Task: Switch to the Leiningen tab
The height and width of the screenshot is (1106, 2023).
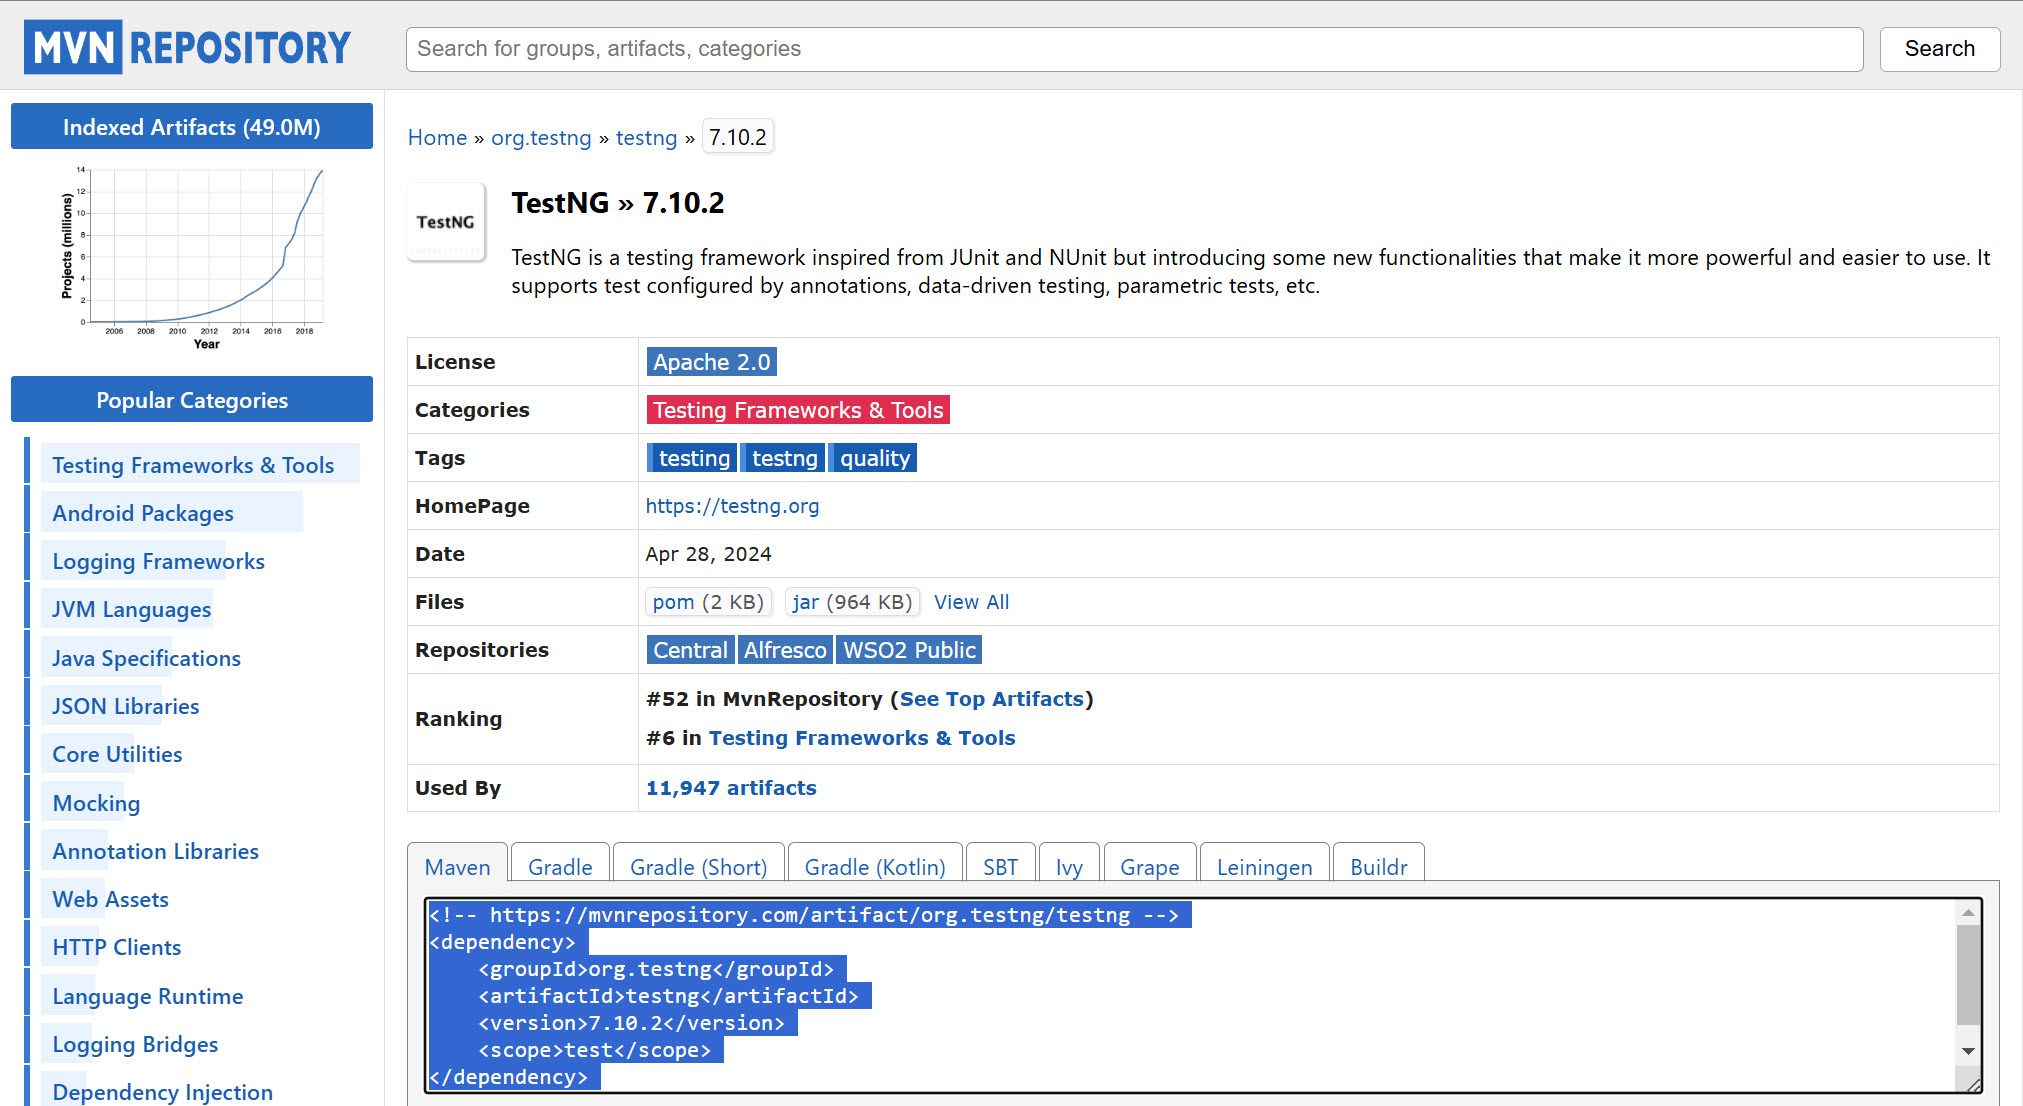Action: (1264, 867)
